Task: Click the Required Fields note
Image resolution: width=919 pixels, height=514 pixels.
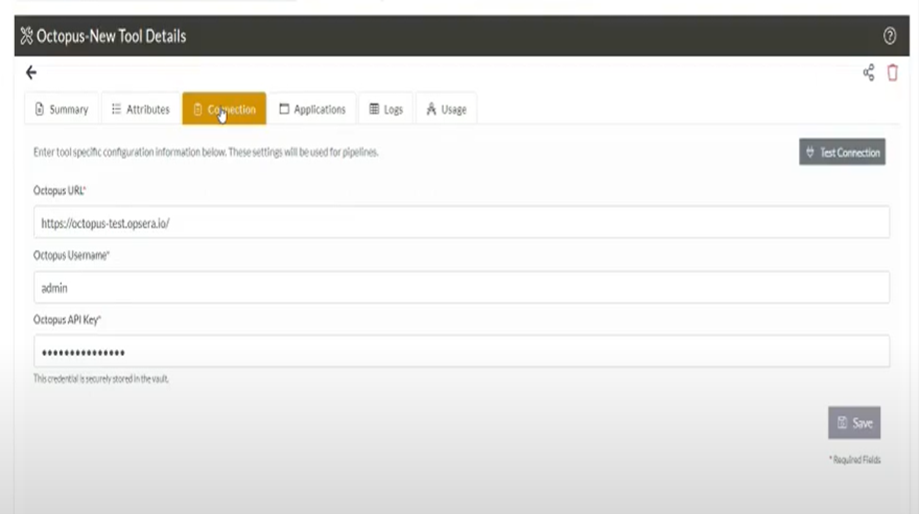Action: [855, 459]
